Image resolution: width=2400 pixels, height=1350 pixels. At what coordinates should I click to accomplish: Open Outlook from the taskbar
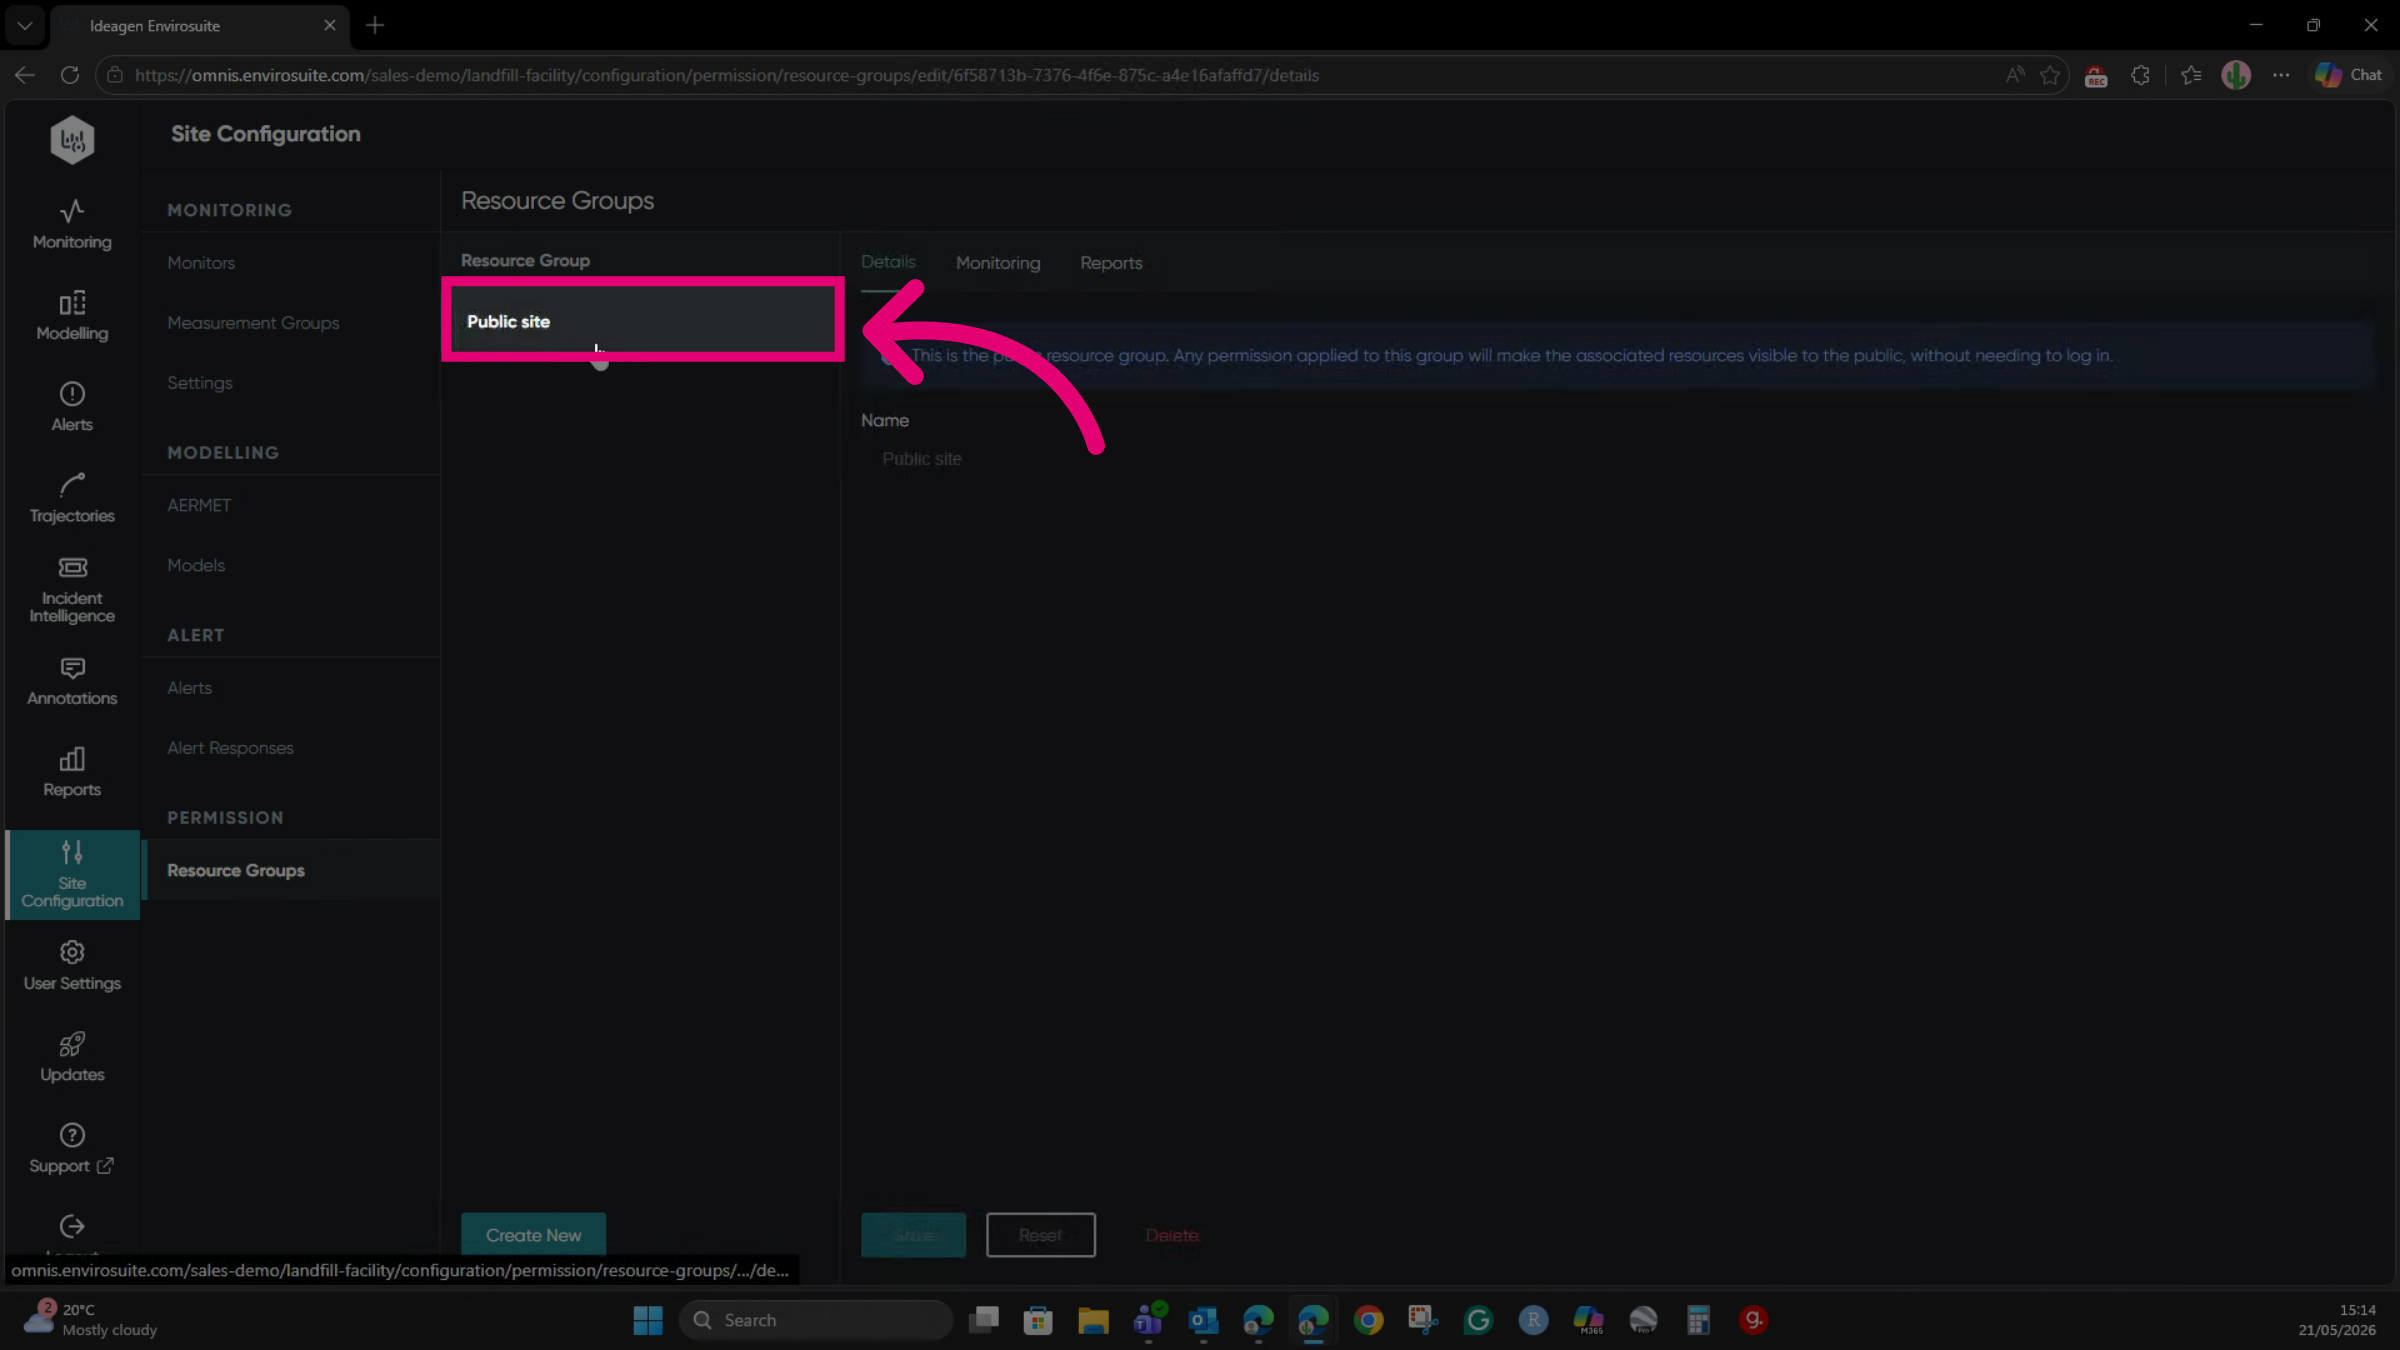tap(1203, 1320)
